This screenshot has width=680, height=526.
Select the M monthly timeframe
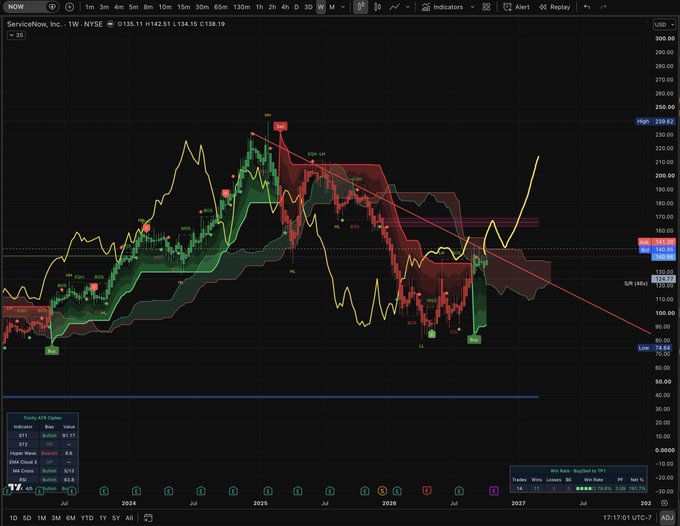[332, 7]
